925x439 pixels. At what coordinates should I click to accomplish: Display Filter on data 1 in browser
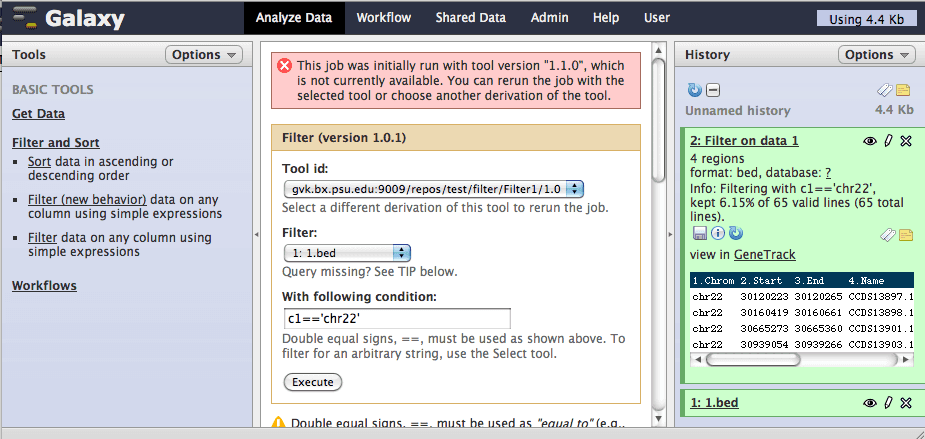pos(869,142)
